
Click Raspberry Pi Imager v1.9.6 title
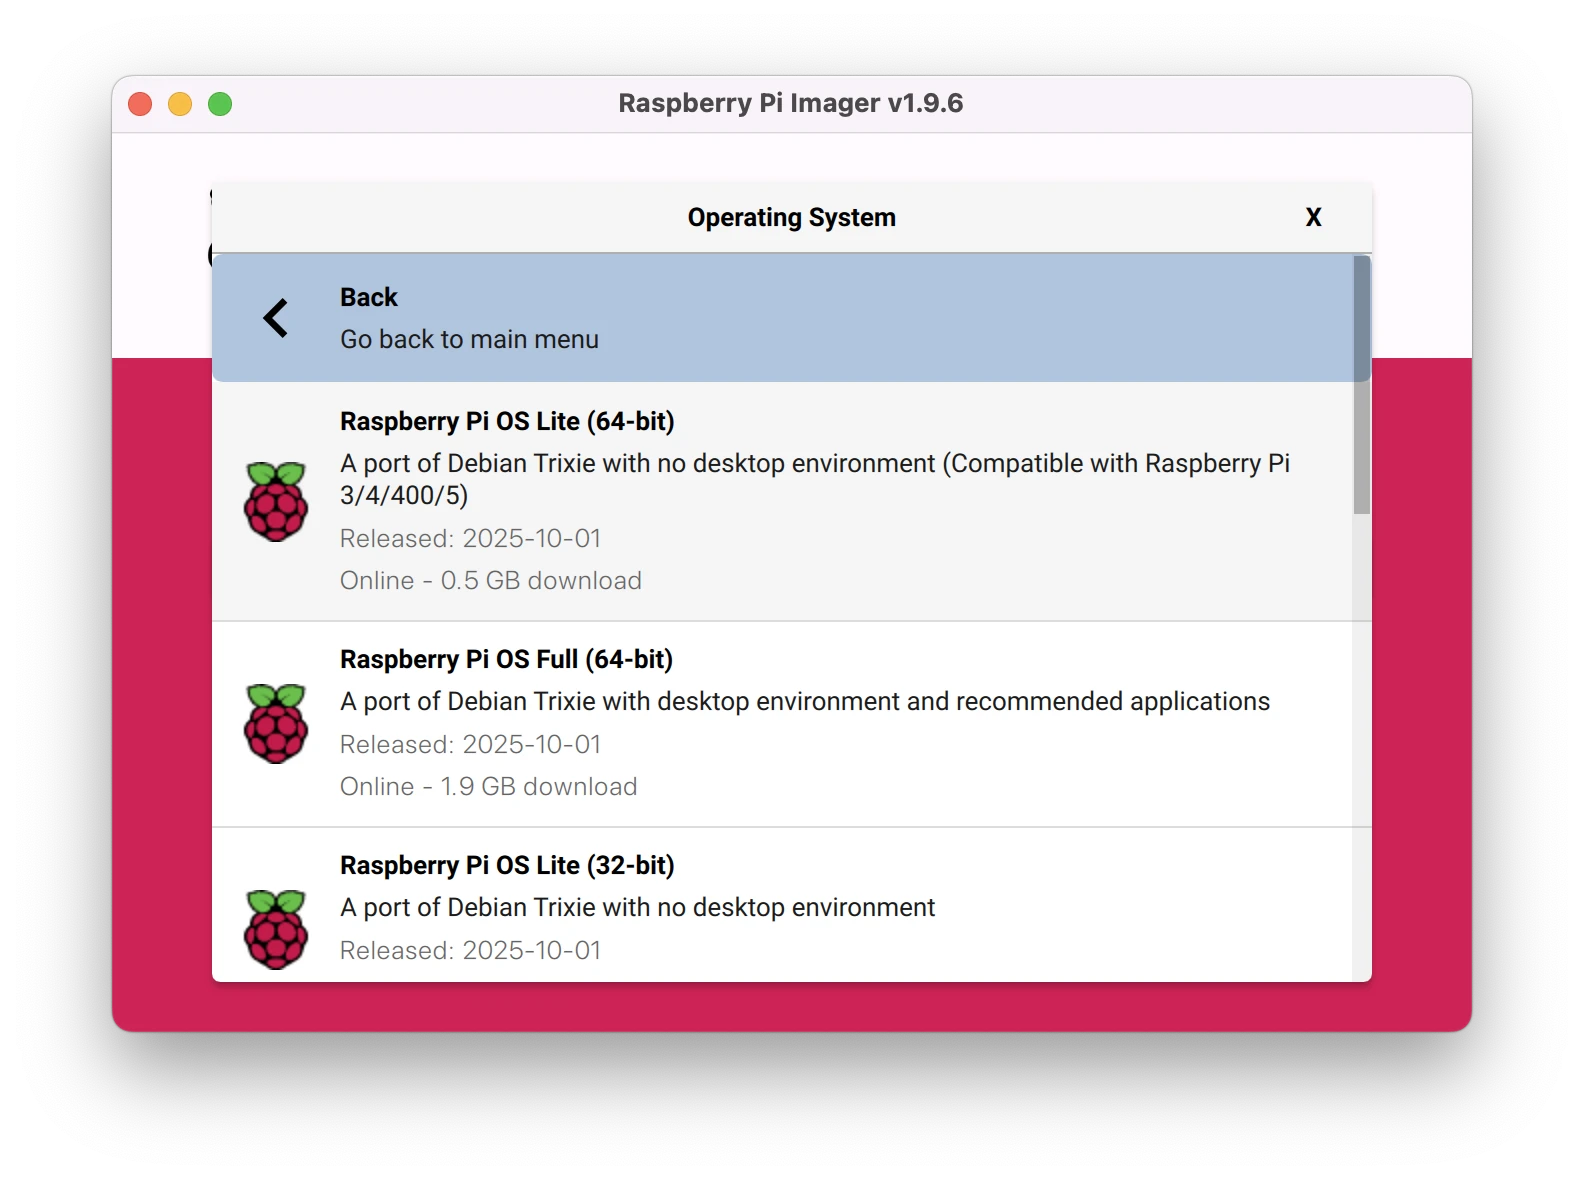791,103
